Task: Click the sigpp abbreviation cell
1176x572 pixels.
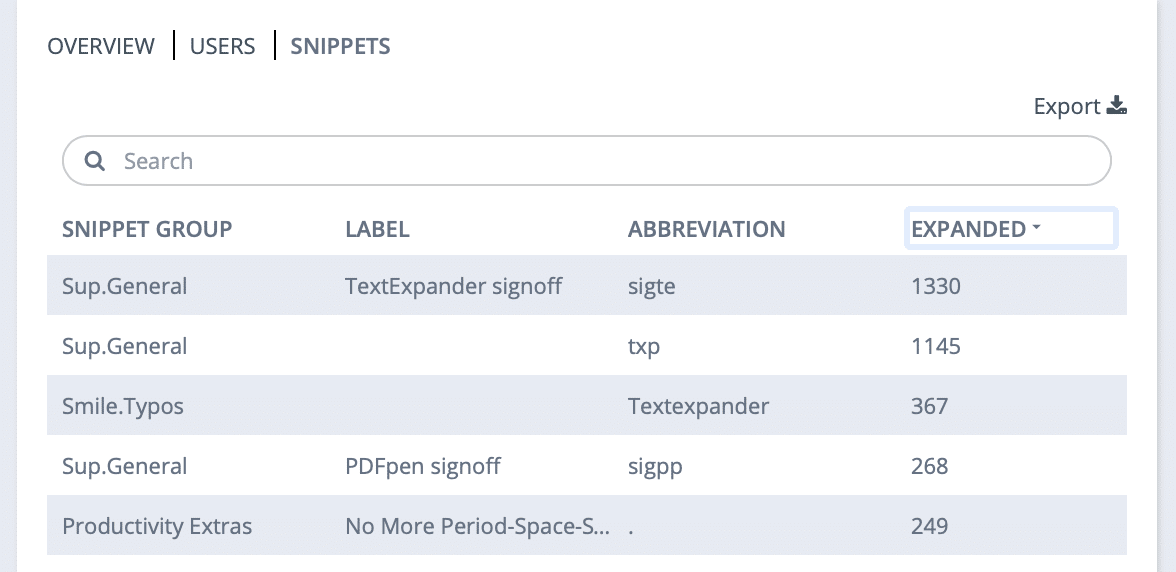Action: (655, 466)
